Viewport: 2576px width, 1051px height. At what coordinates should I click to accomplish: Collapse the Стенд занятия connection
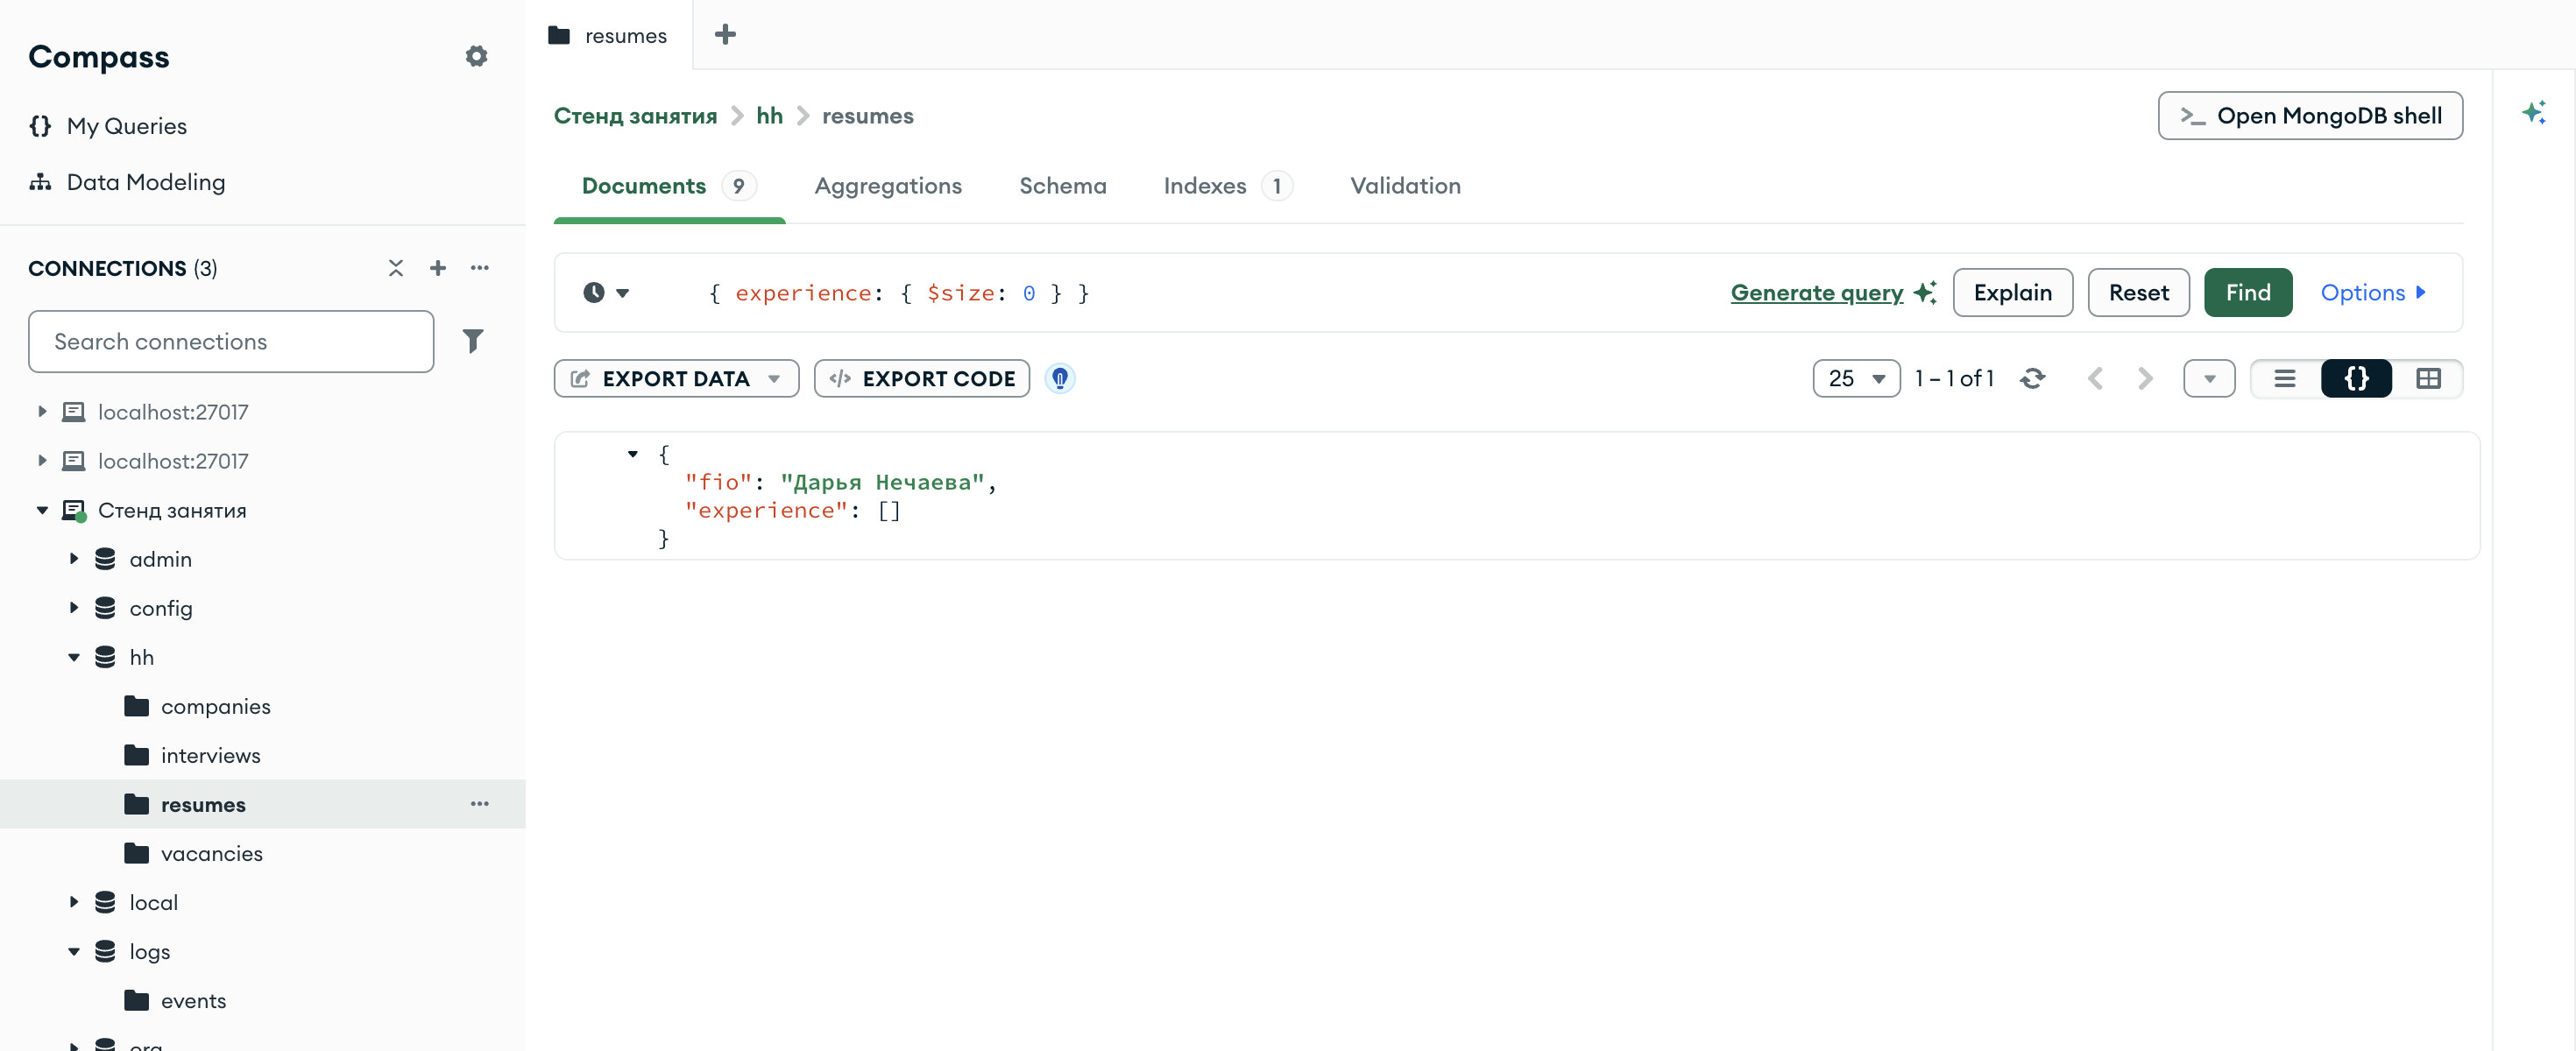click(x=42, y=510)
